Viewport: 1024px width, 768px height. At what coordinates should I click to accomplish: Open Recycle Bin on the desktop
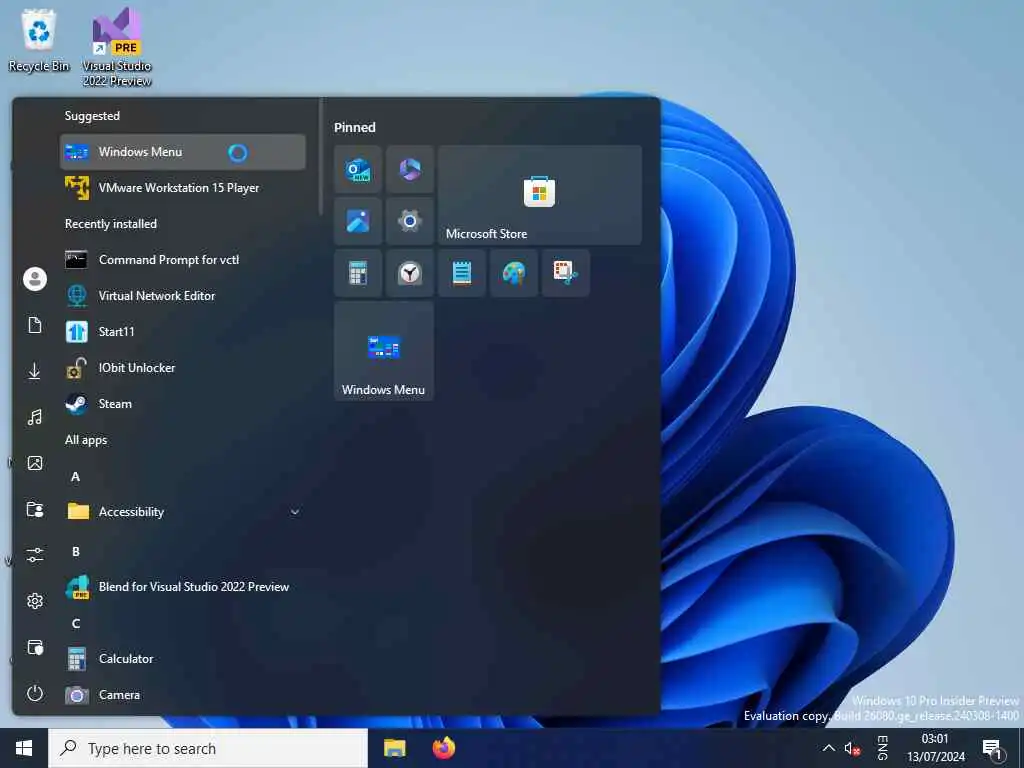tap(39, 40)
